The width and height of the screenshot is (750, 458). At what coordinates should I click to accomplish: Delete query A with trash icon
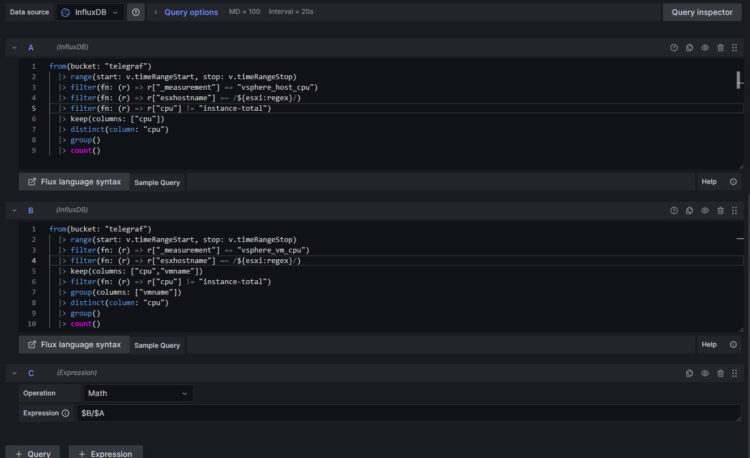[x=720, y=47]
